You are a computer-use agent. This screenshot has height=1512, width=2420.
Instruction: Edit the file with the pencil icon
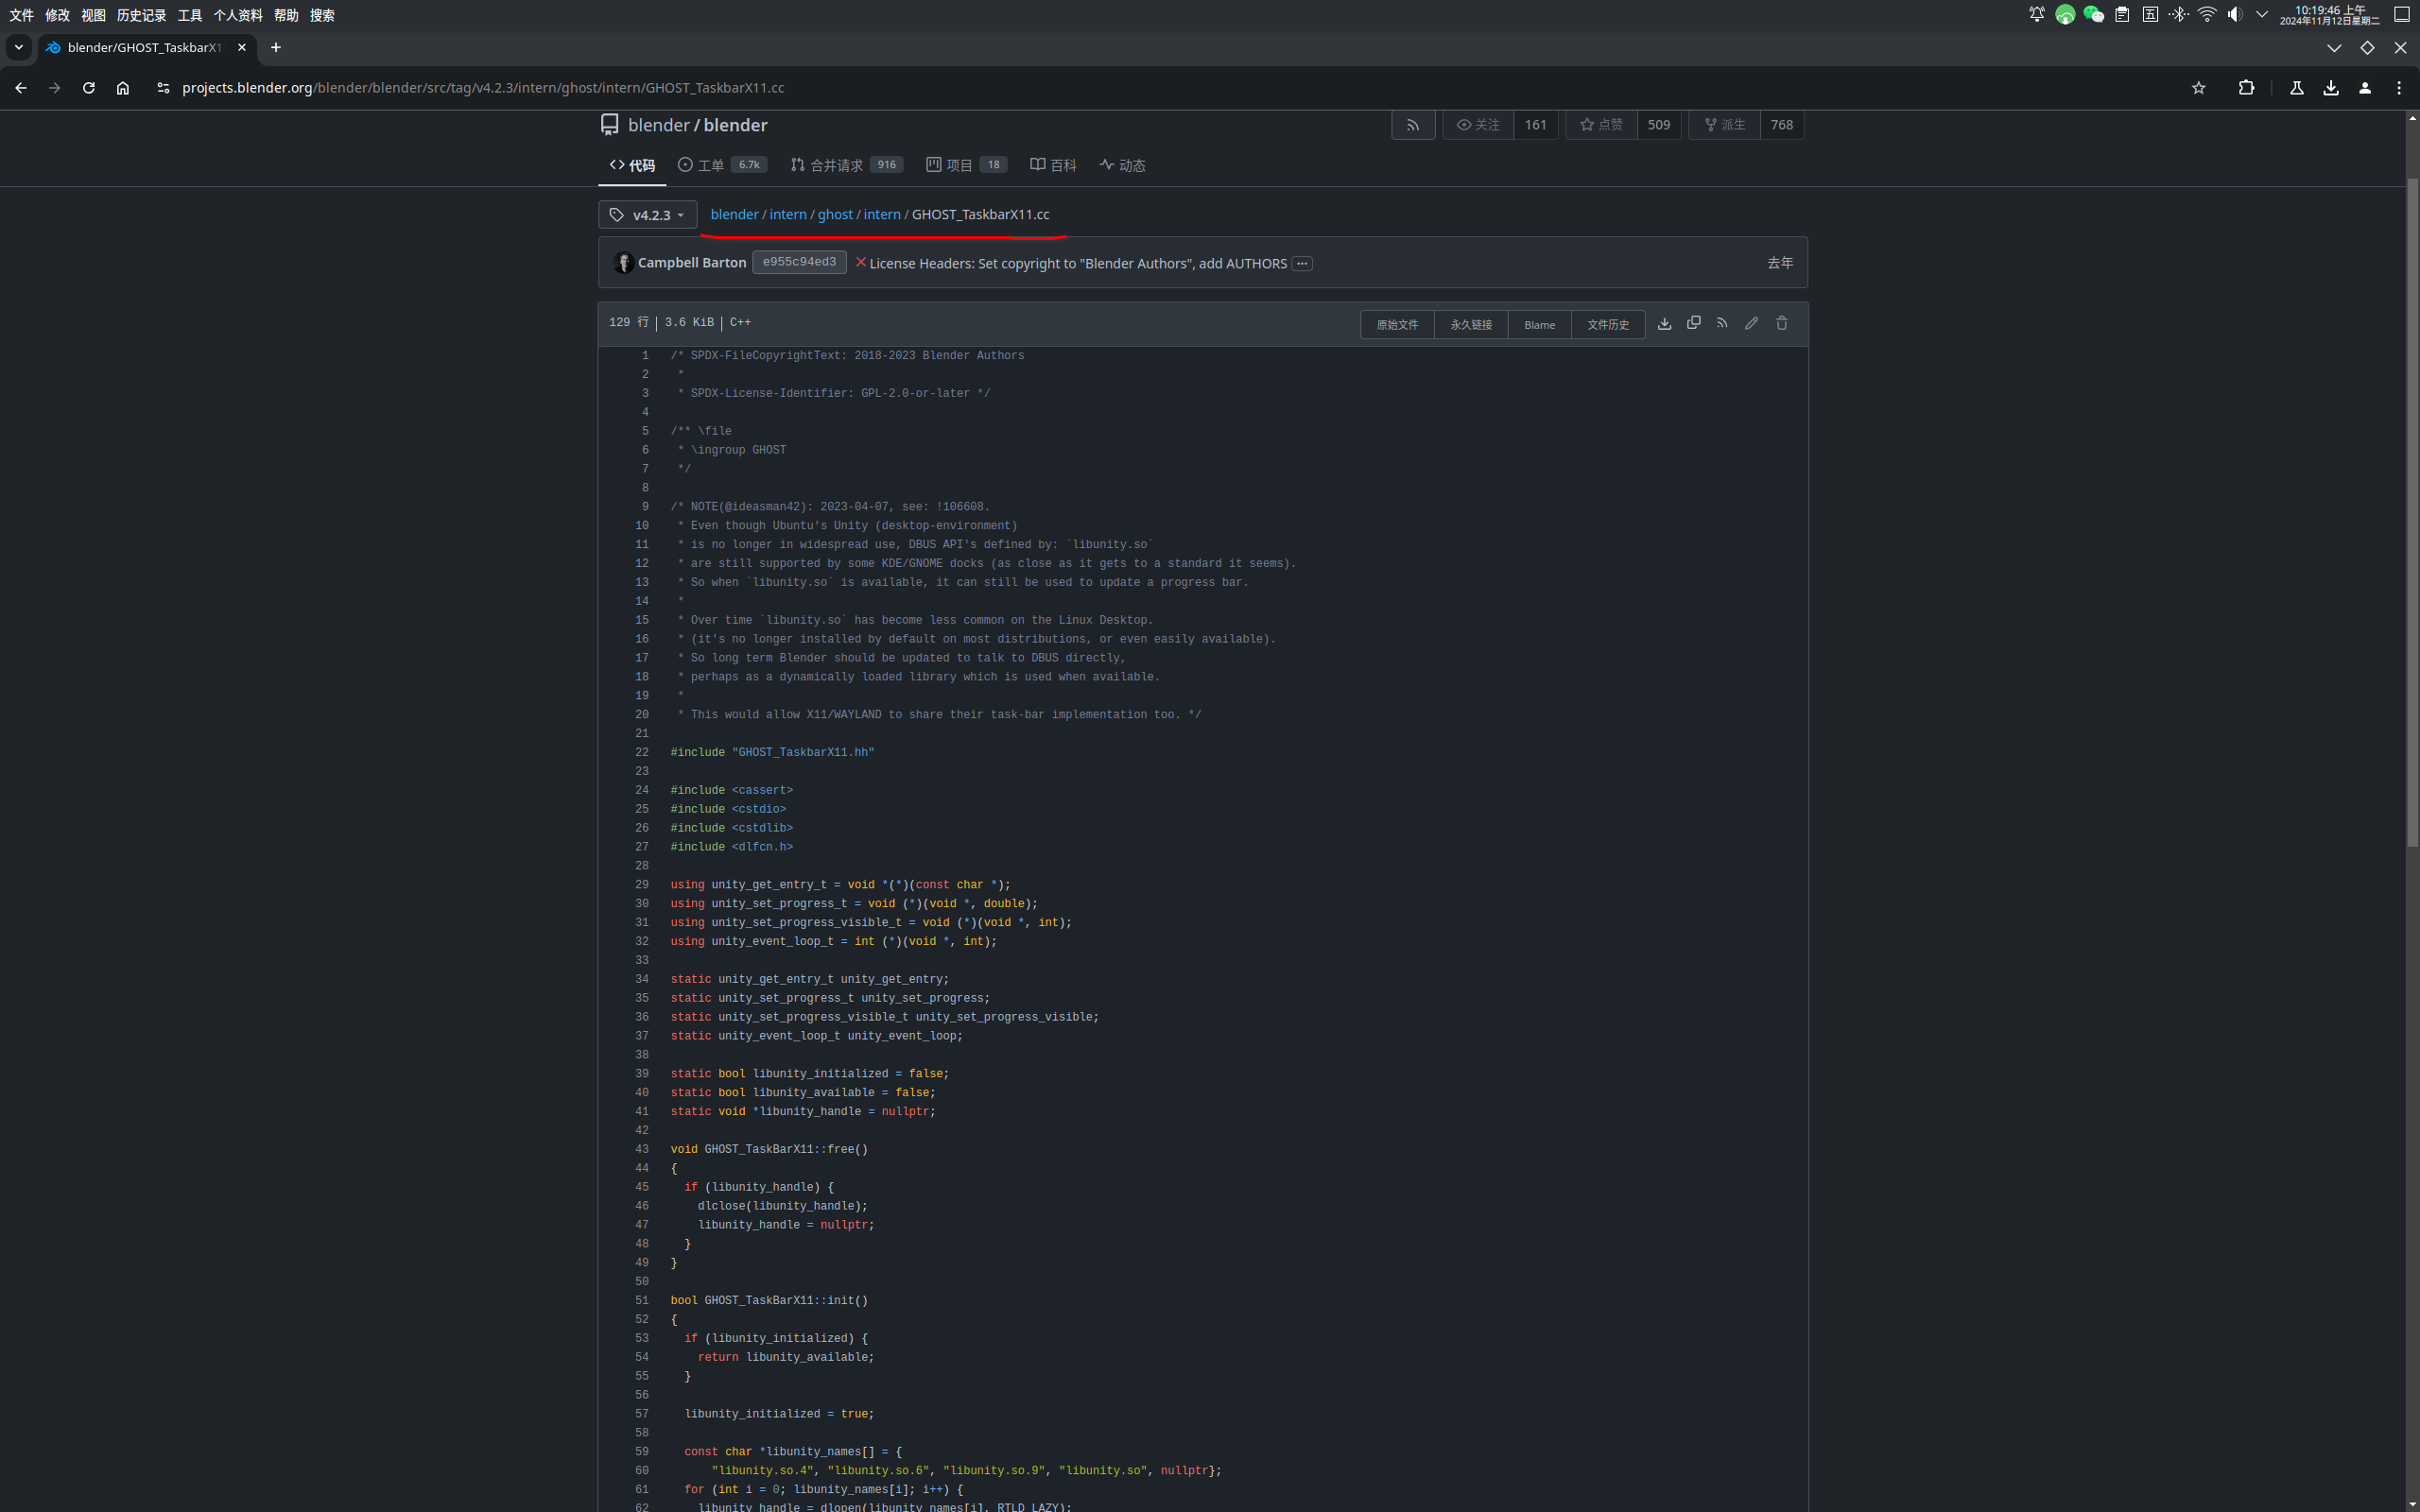[x=1752, y=323]
